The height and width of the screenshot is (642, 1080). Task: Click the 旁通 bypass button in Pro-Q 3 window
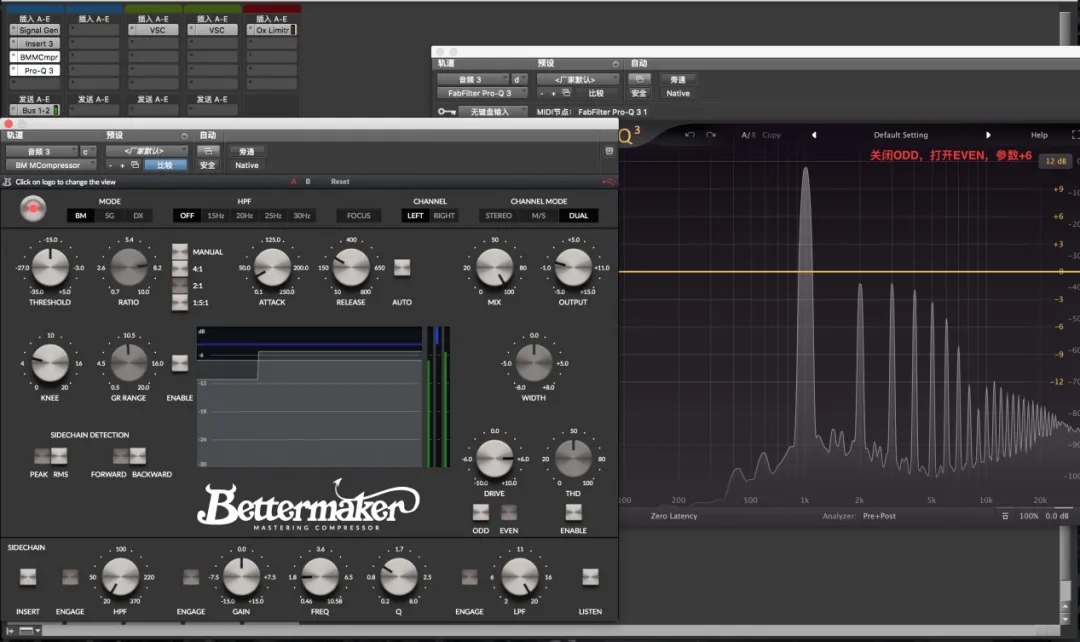pyautogui.click(x=678, y=79)
